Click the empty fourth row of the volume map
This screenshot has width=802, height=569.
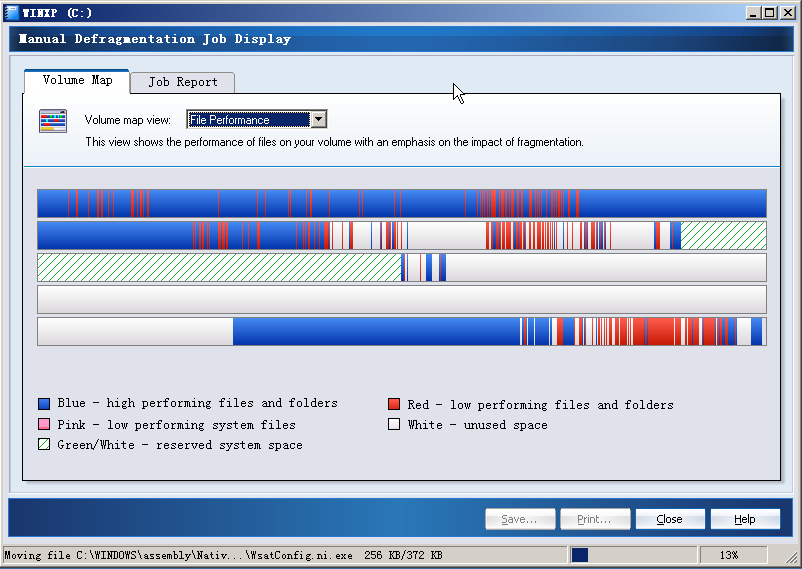tap(402, 299)
